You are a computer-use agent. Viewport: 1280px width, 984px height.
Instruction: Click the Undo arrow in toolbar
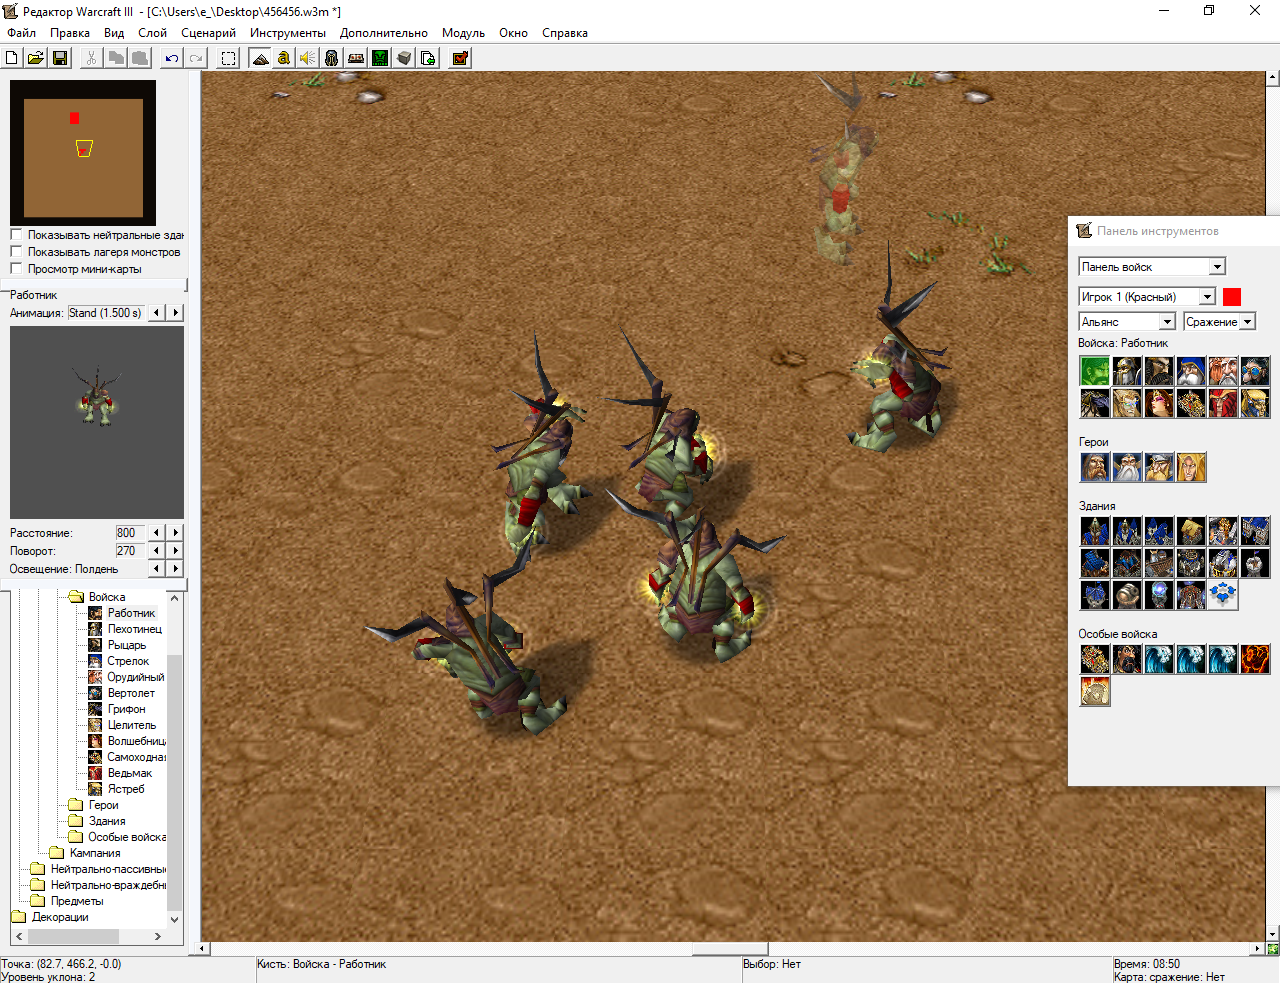click(x=172, y=58)
